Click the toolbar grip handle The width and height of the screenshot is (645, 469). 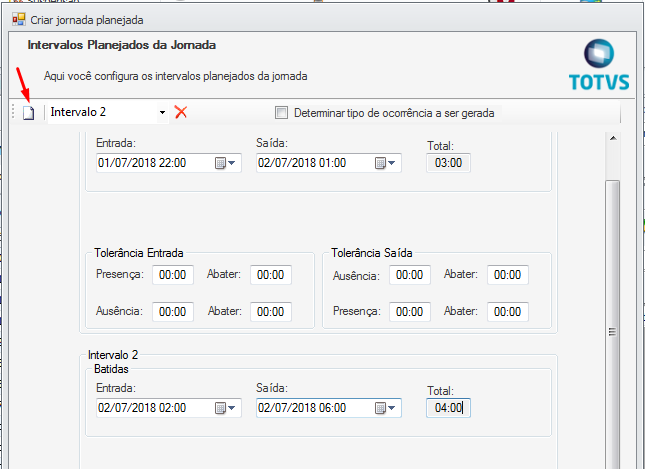click(x=14, y=112)
